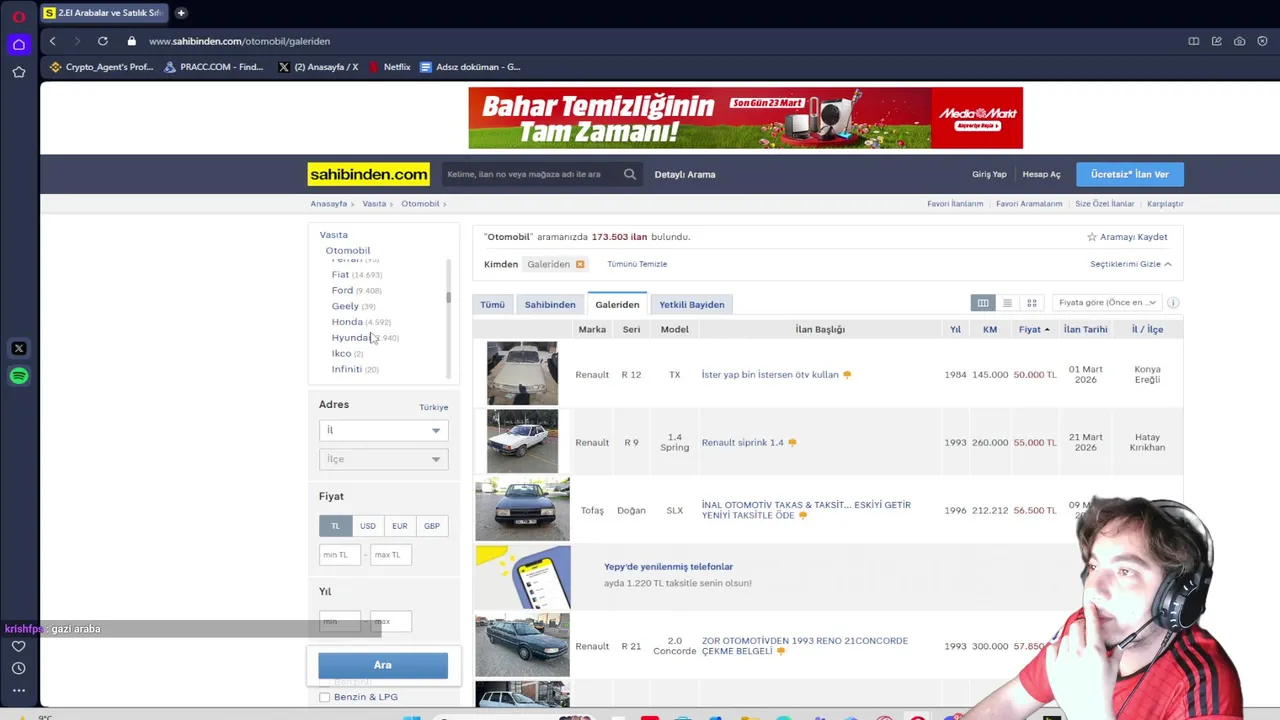Sort by the KM column header

click(990, 329)
